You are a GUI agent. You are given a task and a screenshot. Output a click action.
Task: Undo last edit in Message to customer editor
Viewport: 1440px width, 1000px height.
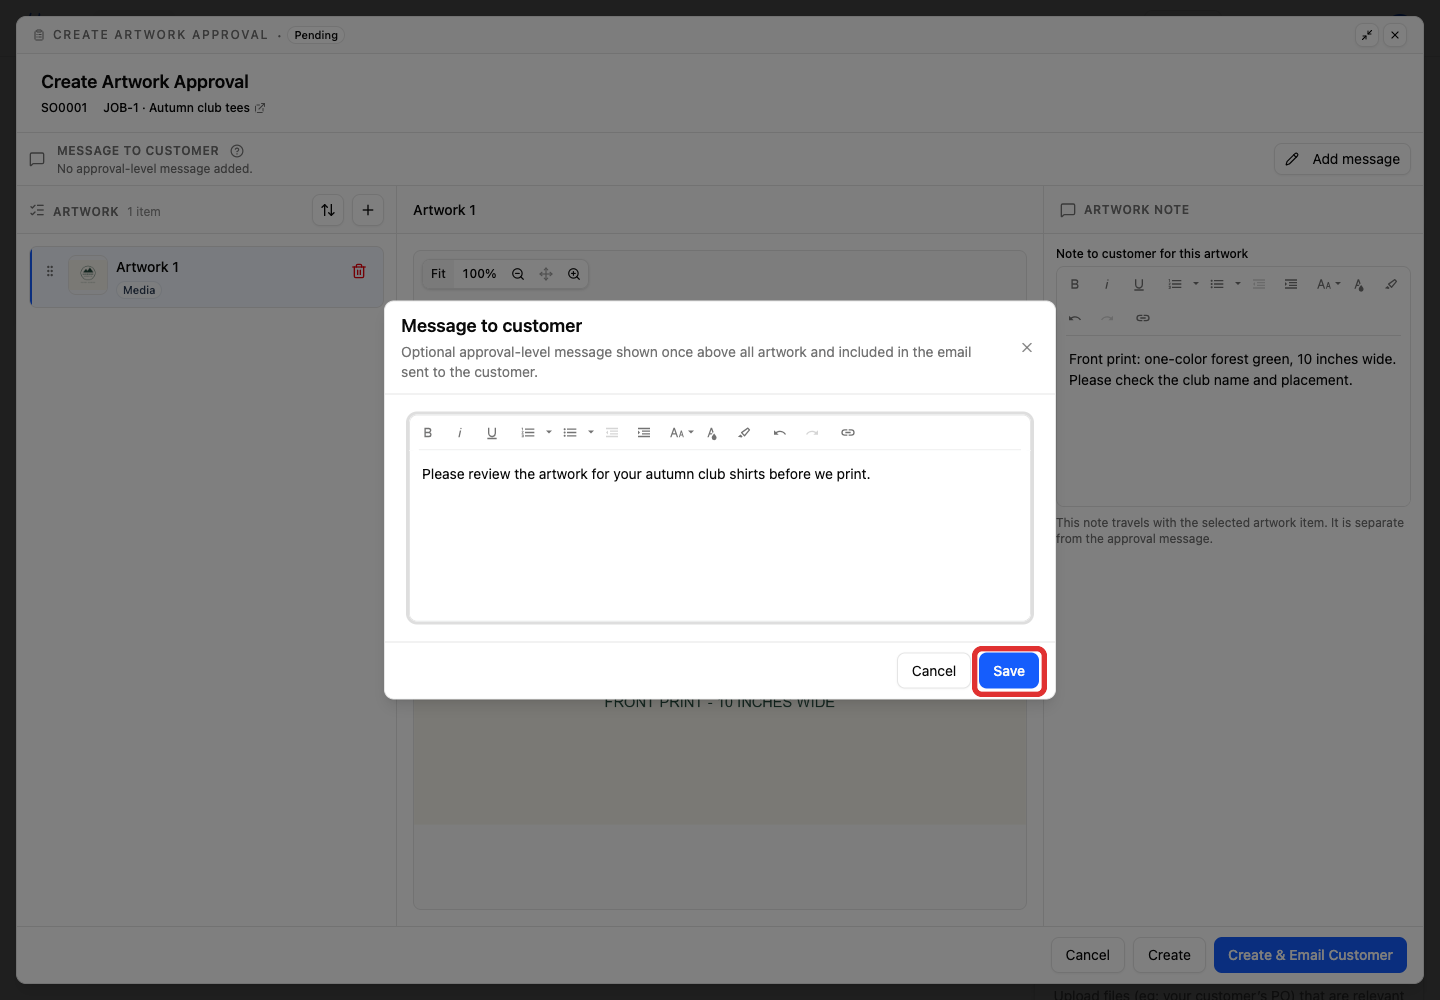tap(780, 433)
